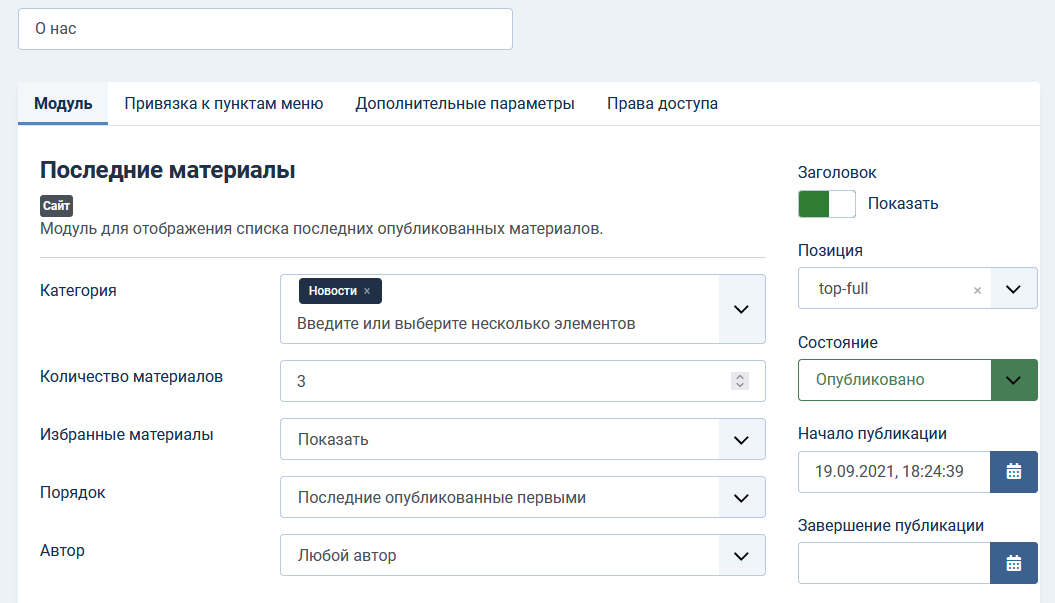Image resolution: width=1055 pixels, height=603 pixels.
Task: Toggle the Заголовок Показать switch
Action: [827, 204]
